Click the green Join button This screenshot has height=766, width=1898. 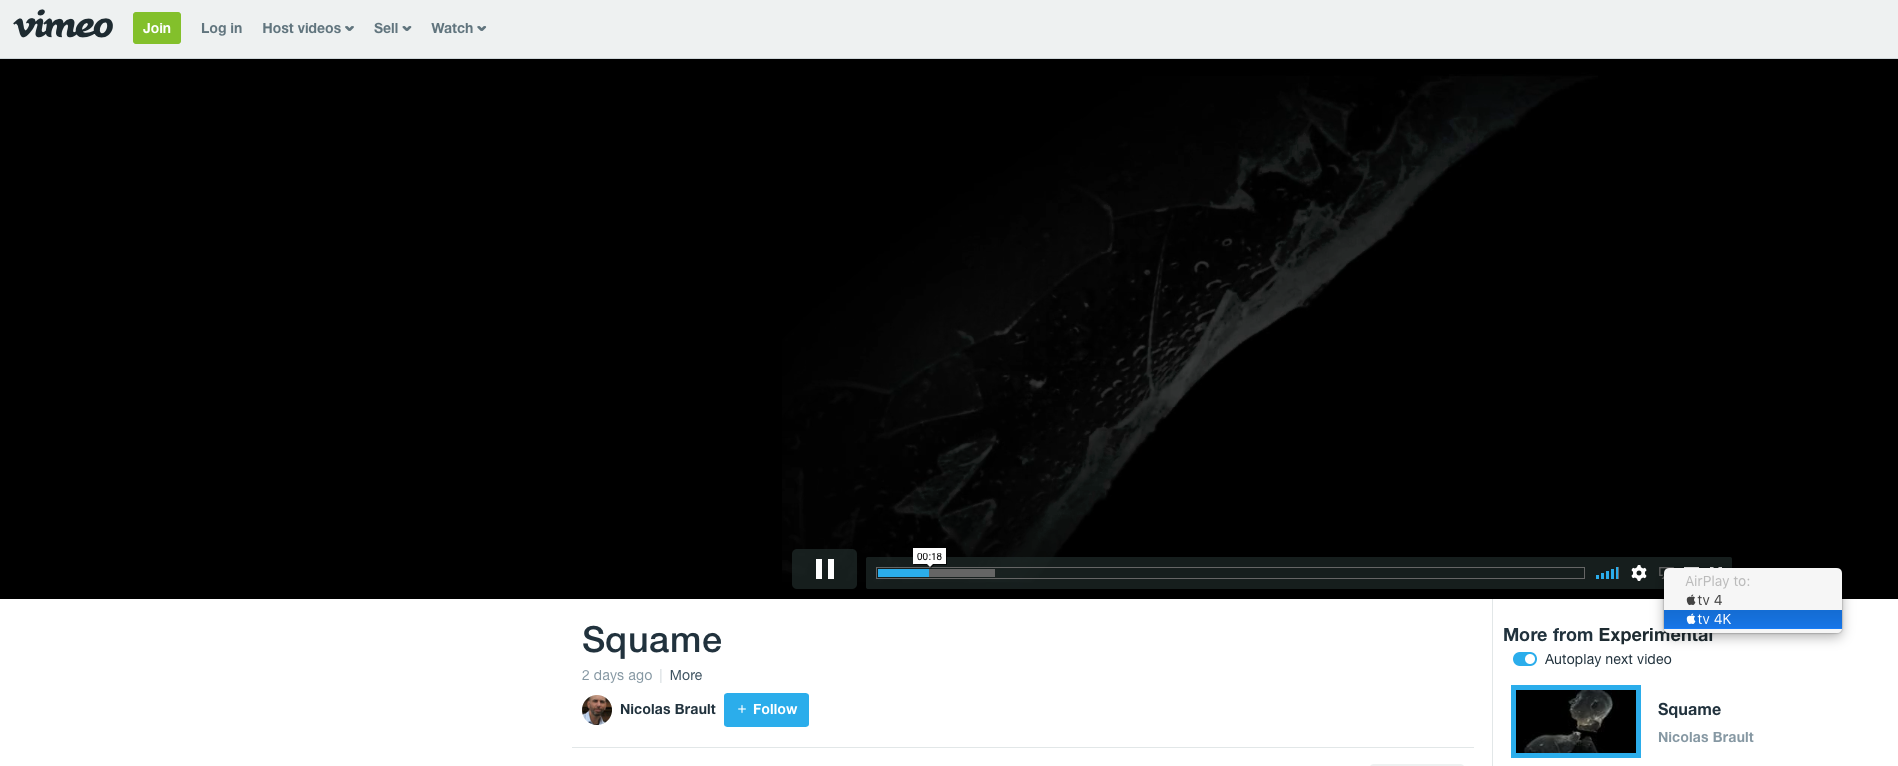157,28
